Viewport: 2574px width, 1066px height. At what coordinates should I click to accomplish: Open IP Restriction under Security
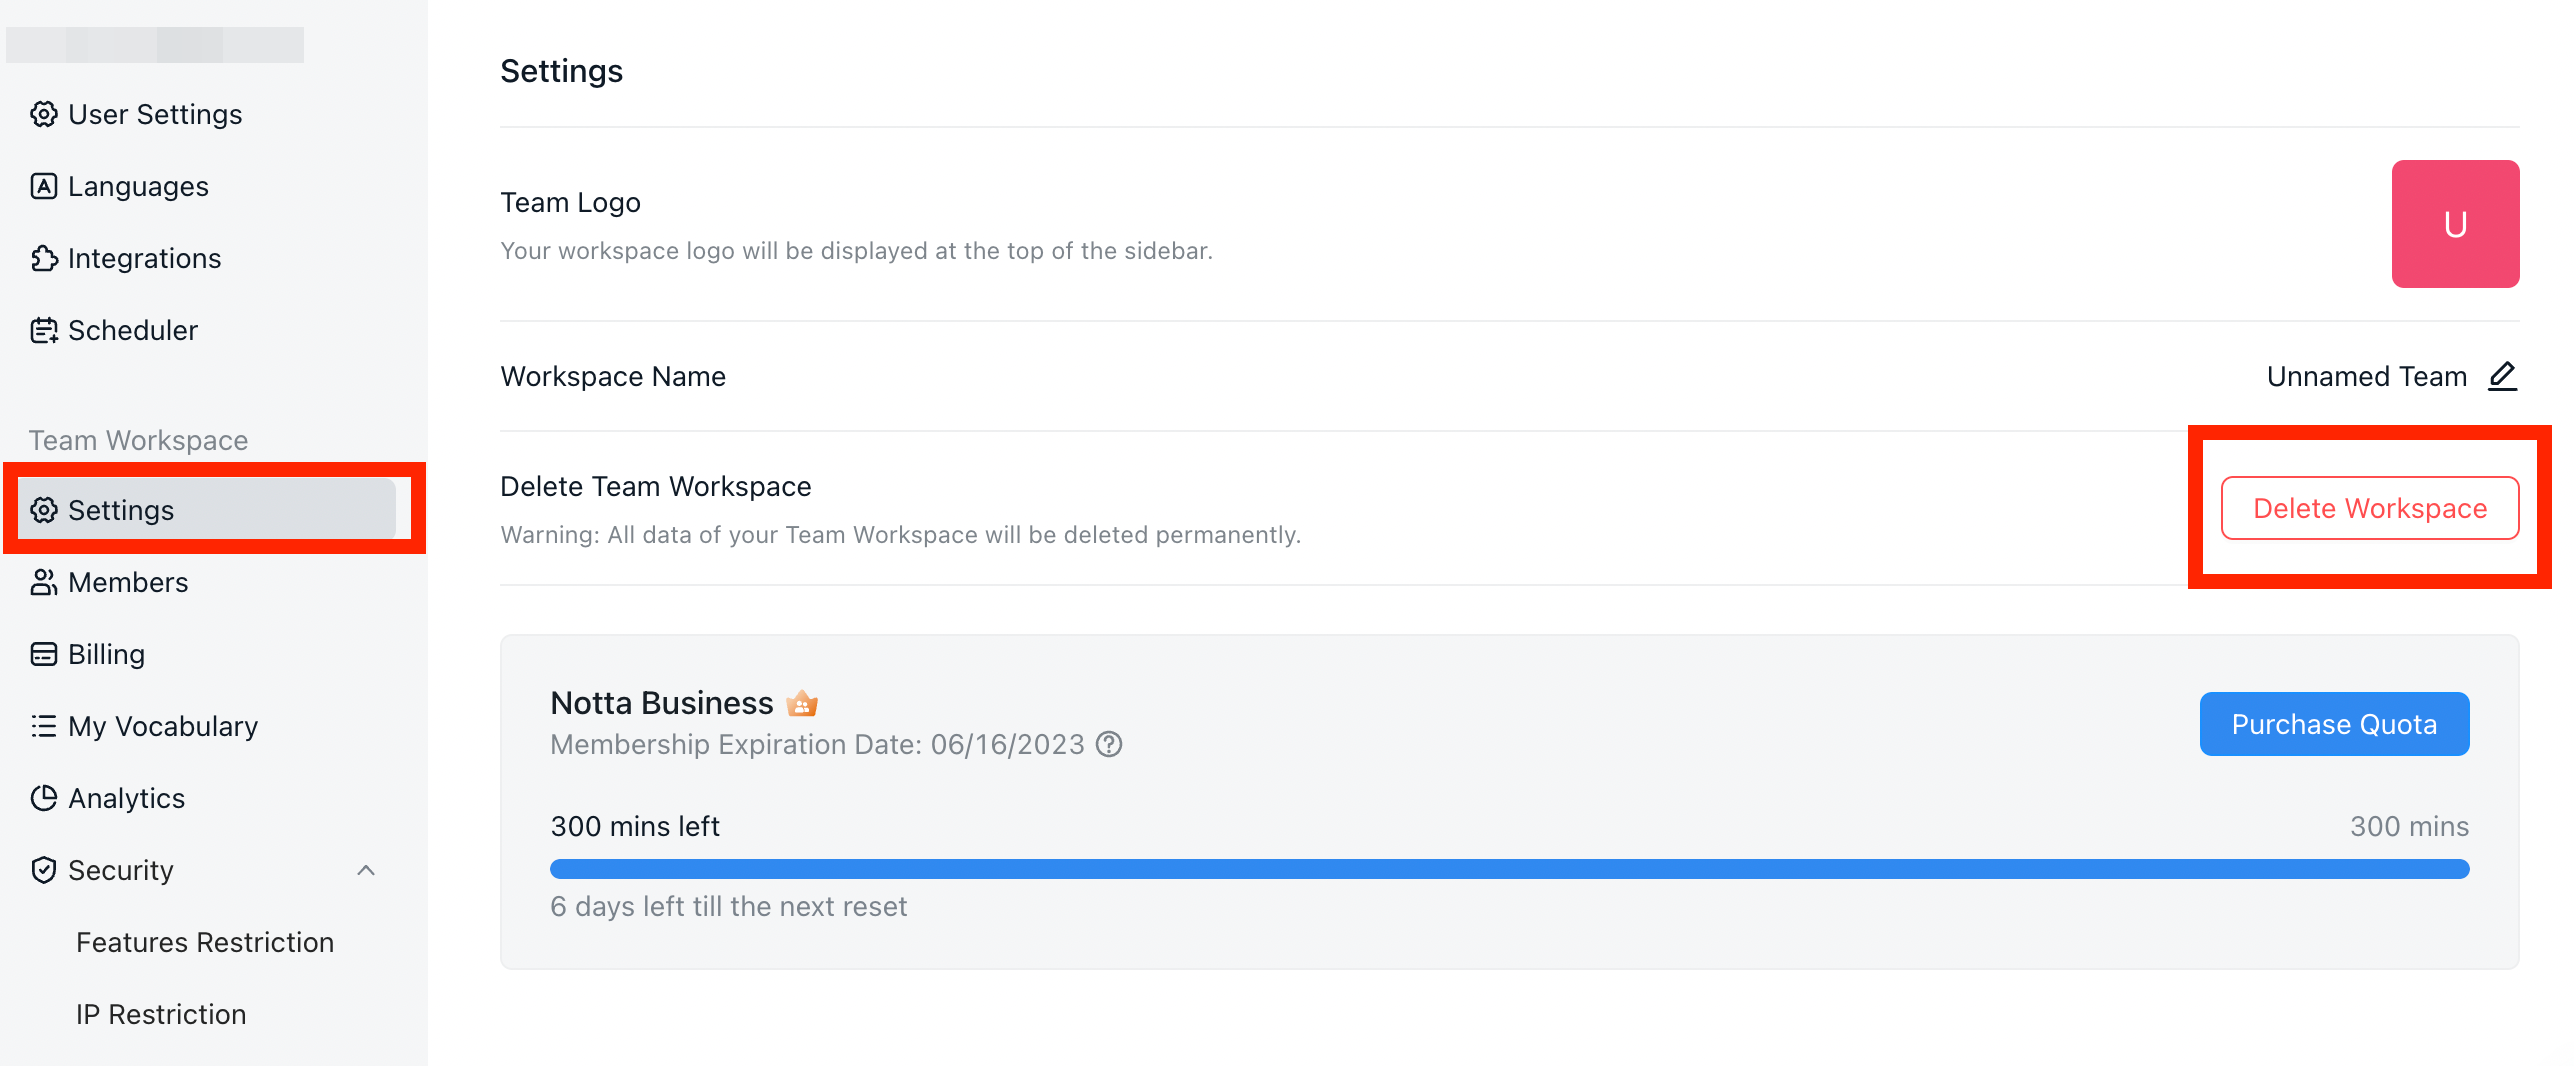tap(161, 1014)
